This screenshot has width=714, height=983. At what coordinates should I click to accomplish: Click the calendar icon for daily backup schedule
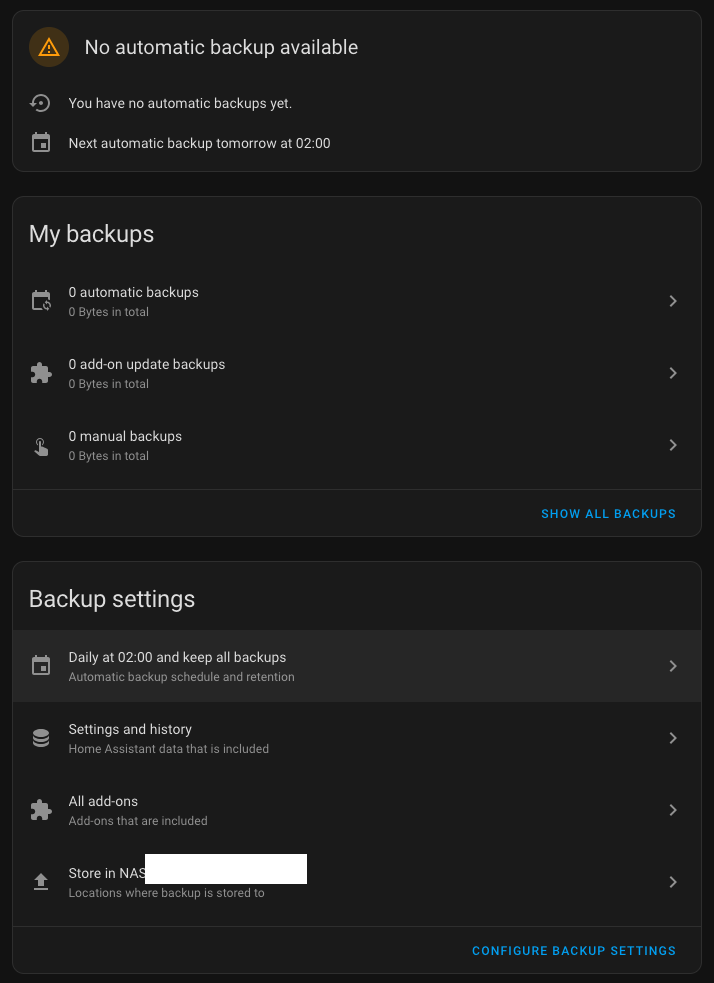tap(41, 666)
